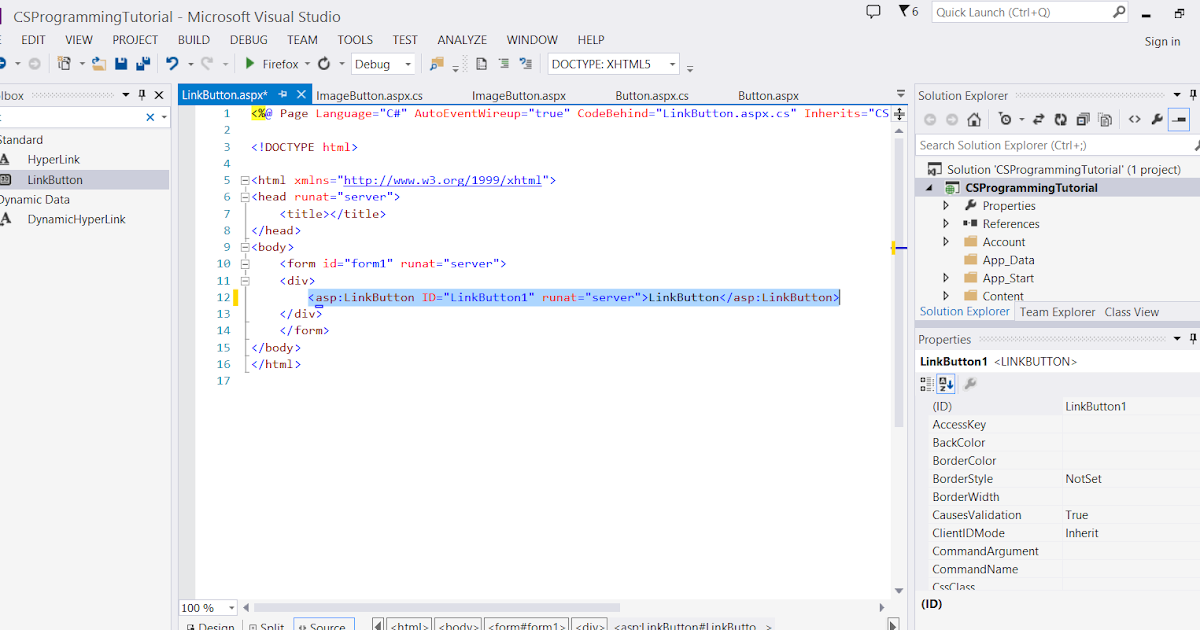Toggle Preview Selected Items in Solution Explorer
The width and height of the screenshot is (1200, 630).
pos(1179,118)
